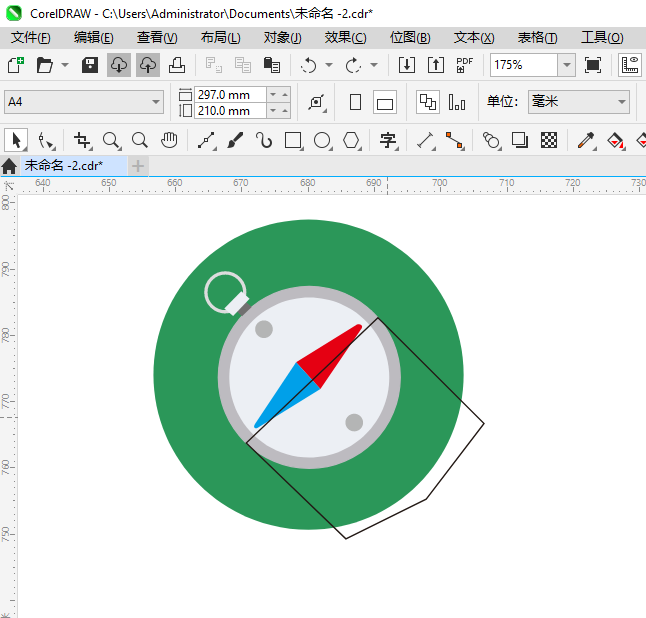Screen dimensions: 646x618
Task: Toggle landscape page orientation
Action: click(x=385, y=102)
